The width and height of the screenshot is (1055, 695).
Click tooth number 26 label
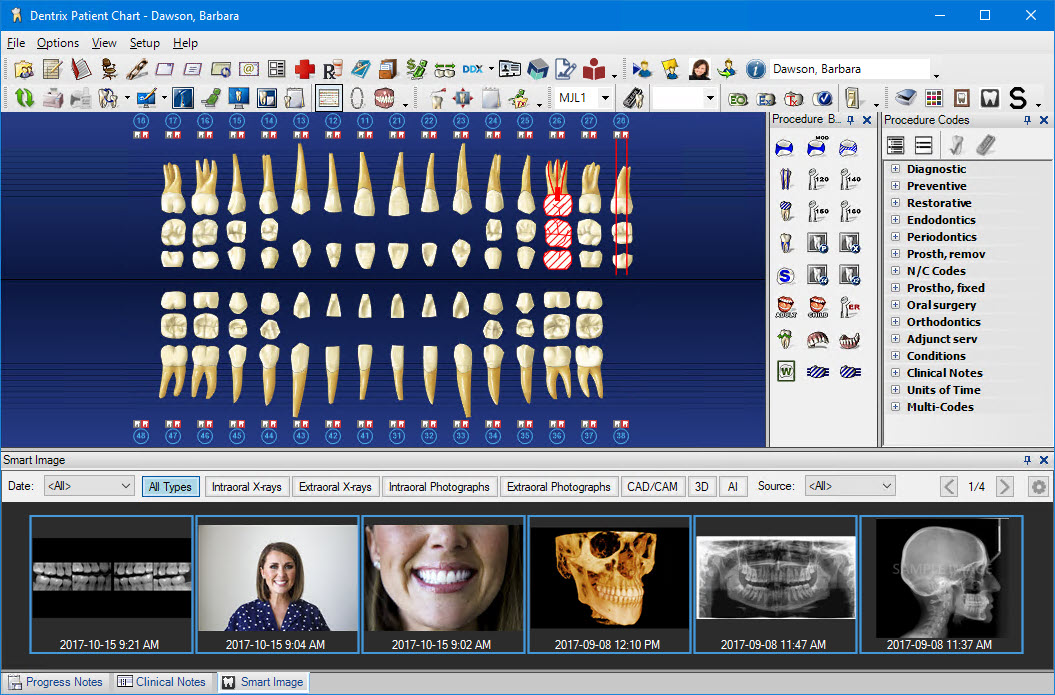[557, 121]
